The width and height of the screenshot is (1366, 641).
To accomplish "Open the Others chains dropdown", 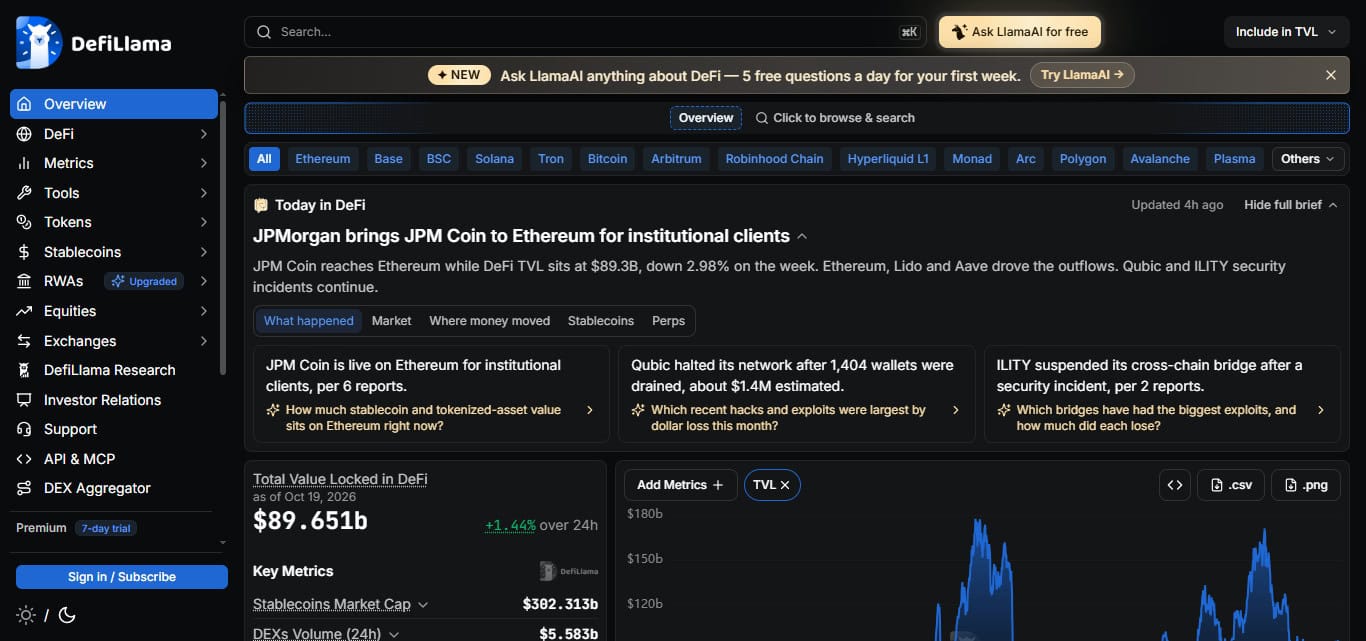I will 1308,159.
